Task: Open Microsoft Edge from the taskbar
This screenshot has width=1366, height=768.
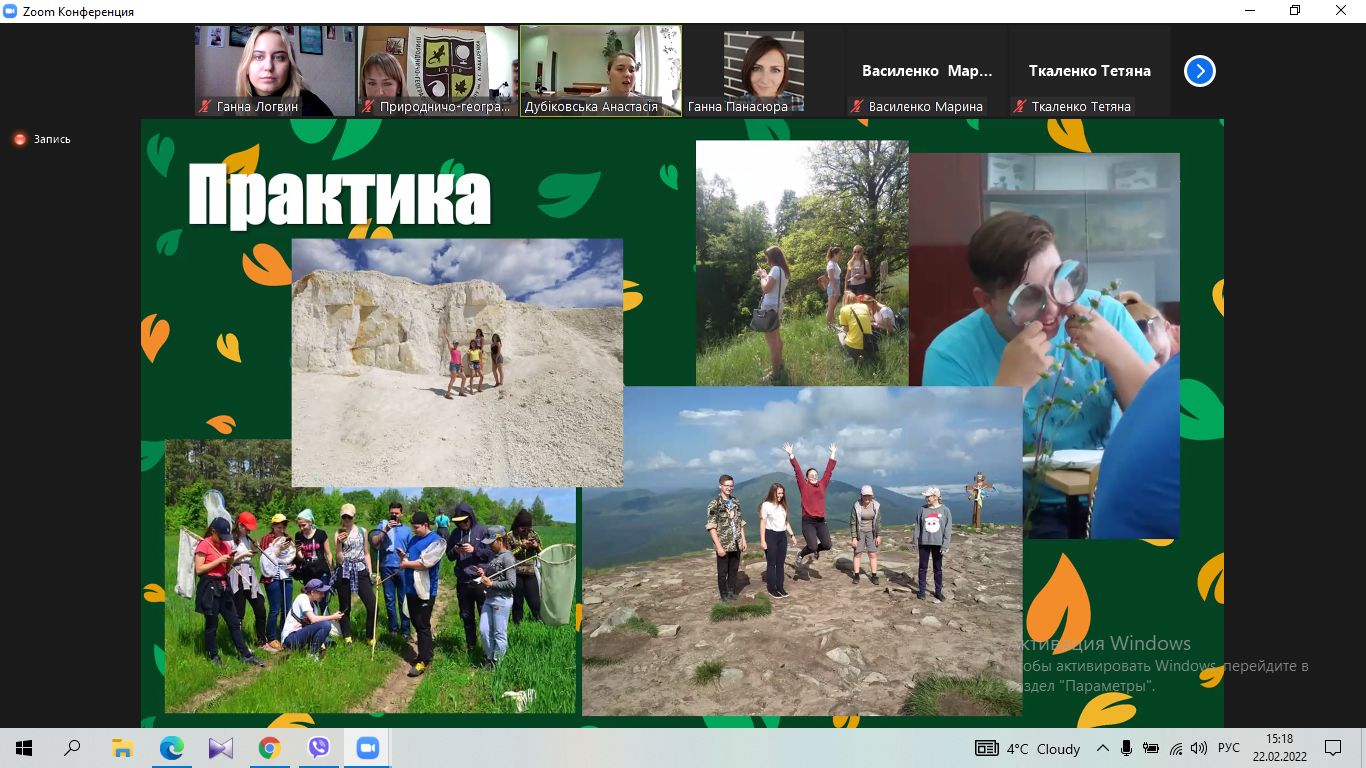Action: tap(172, 748)
